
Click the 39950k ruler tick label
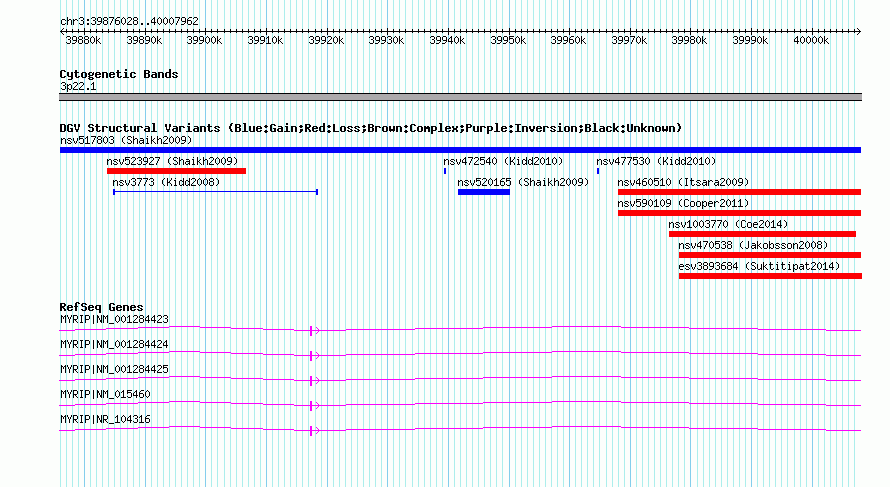[508, 40]
